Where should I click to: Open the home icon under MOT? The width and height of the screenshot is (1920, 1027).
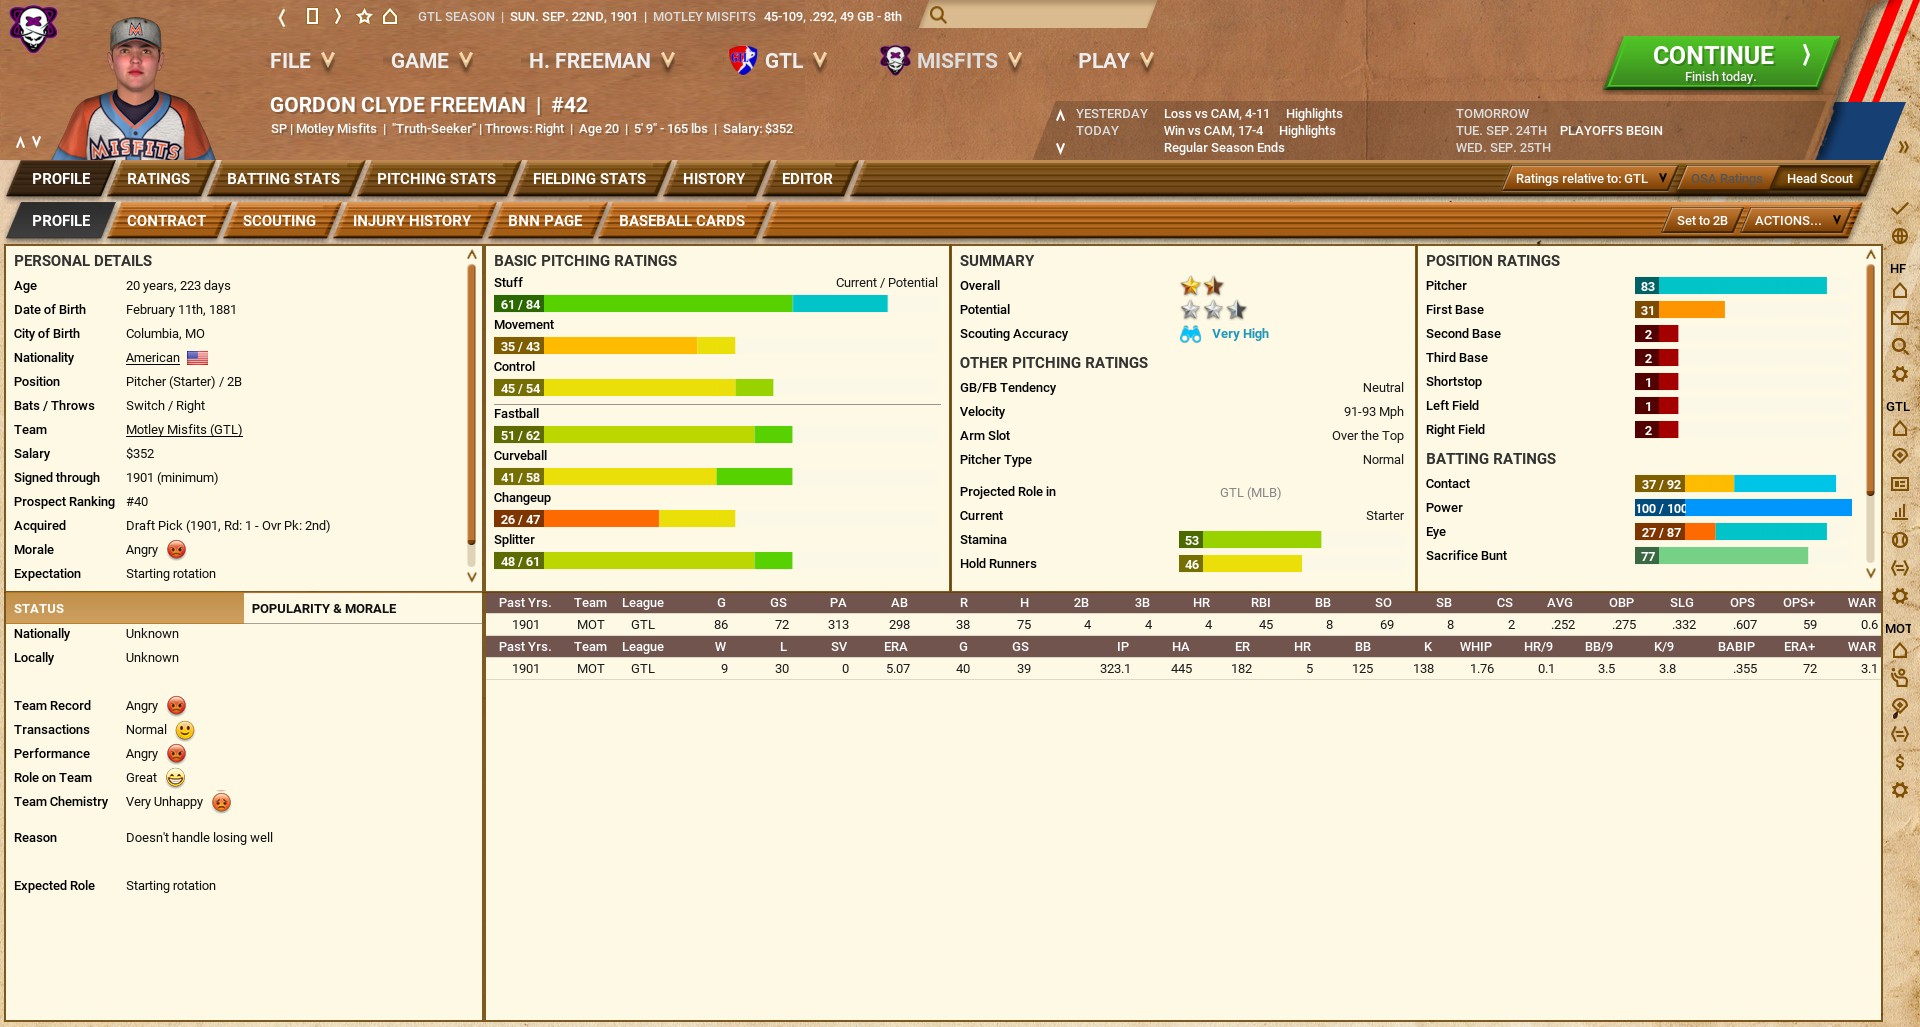click(x=1899, y=651)
